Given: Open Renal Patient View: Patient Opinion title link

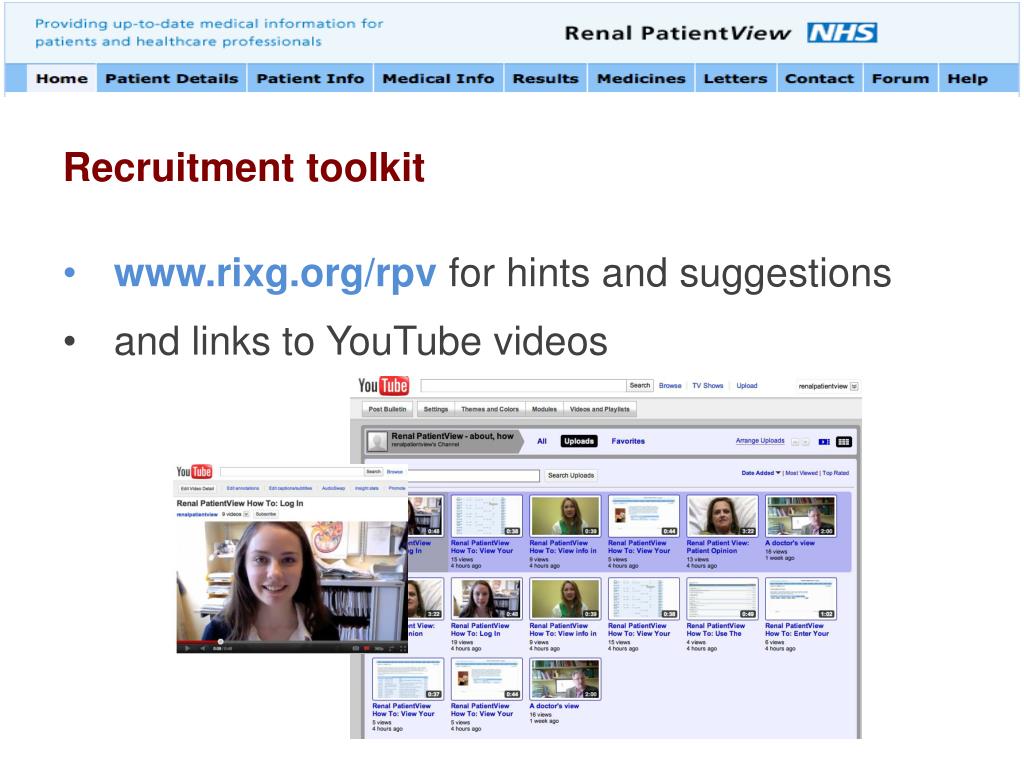Looking at the screenshot, I should click(718, 547).
